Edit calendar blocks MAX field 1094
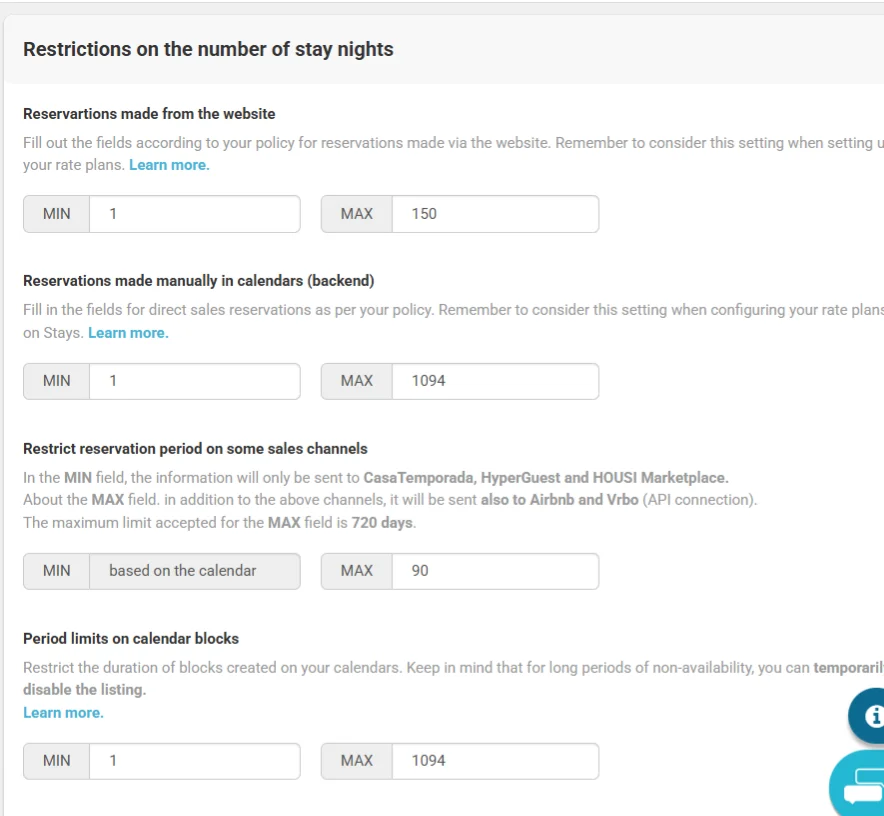The width and height of the screenshot is (884, 816). 495,761
